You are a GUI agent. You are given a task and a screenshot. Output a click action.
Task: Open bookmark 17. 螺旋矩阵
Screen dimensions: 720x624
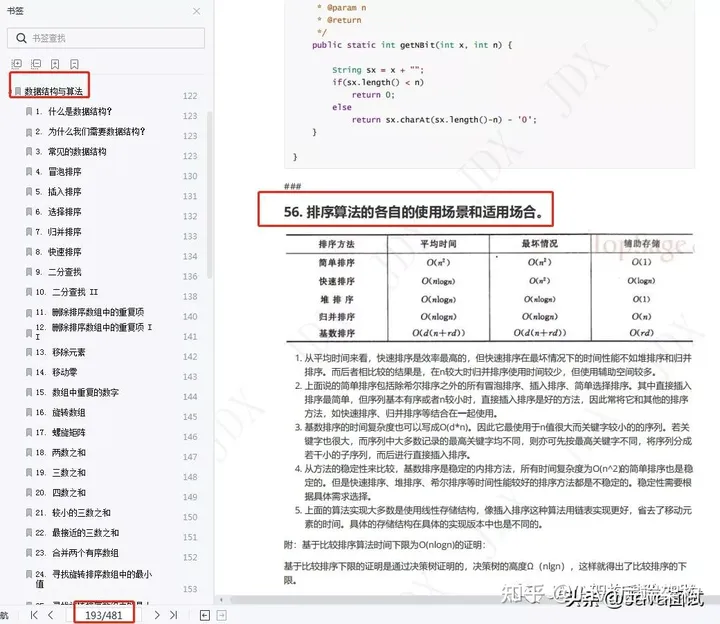tap(61, 433)
